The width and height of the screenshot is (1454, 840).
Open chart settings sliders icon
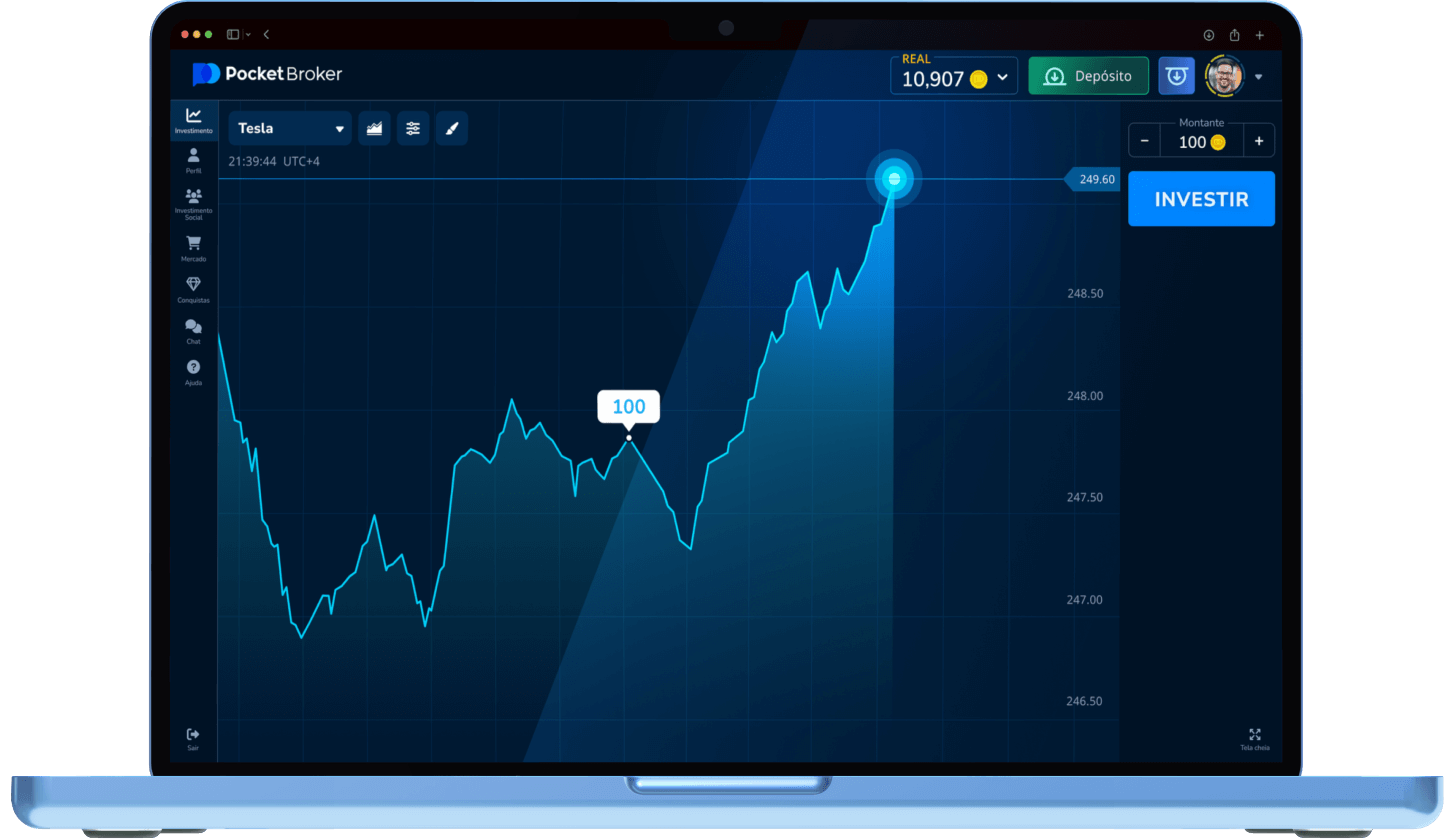coord(413,128)
